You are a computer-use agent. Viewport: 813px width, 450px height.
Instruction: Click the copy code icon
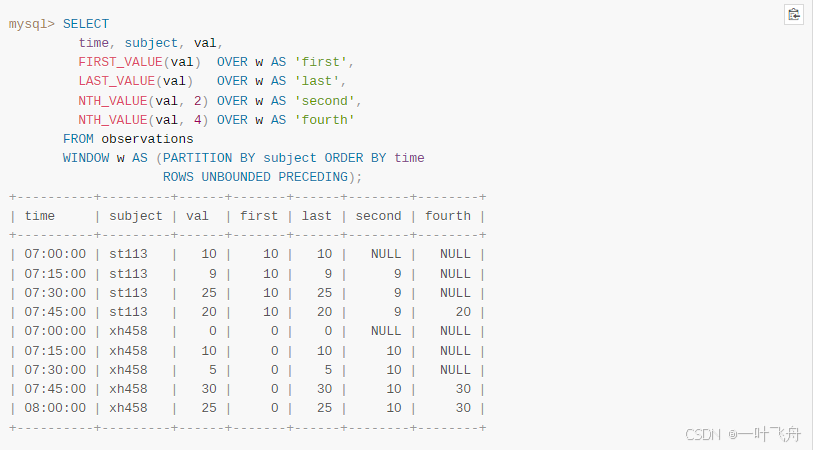coord(793,14)
